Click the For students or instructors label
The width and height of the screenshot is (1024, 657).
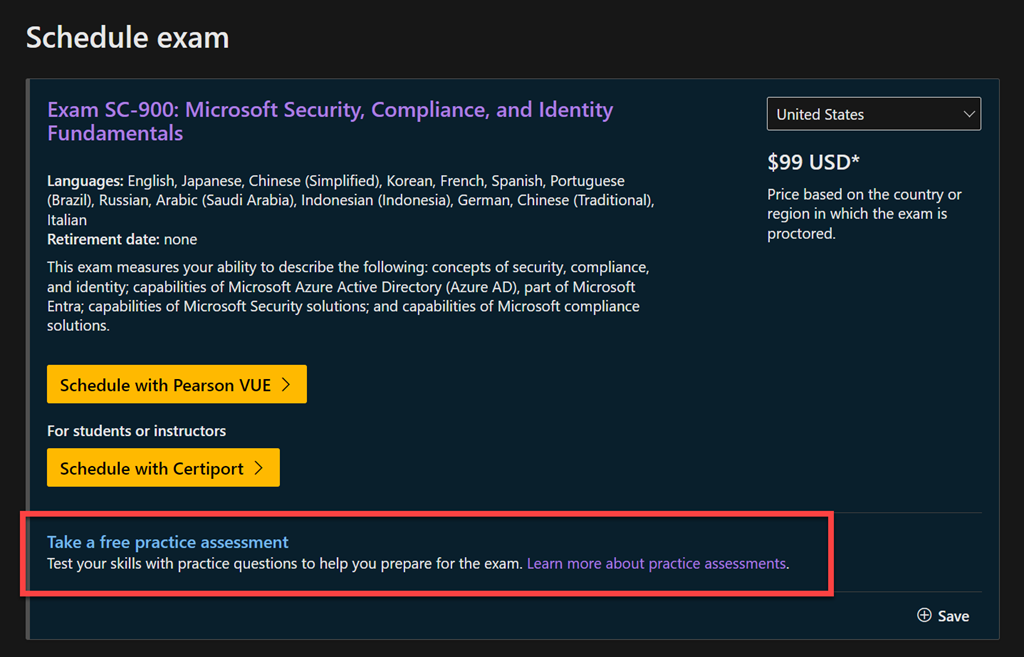tap(136, 431)
